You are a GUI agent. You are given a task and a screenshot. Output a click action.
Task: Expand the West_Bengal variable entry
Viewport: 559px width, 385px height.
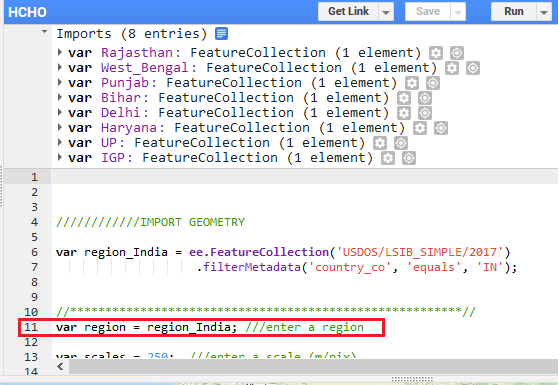pos(60,67)
